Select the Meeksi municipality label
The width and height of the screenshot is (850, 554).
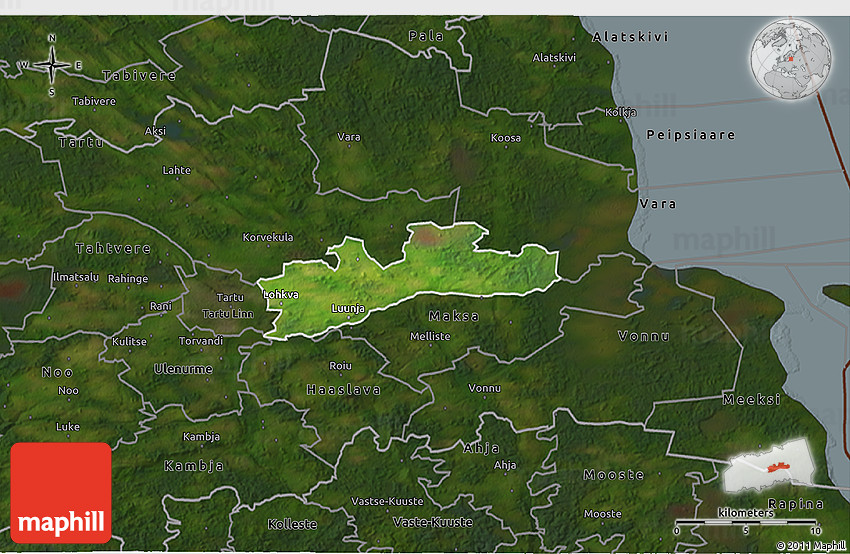pos(751,399)
